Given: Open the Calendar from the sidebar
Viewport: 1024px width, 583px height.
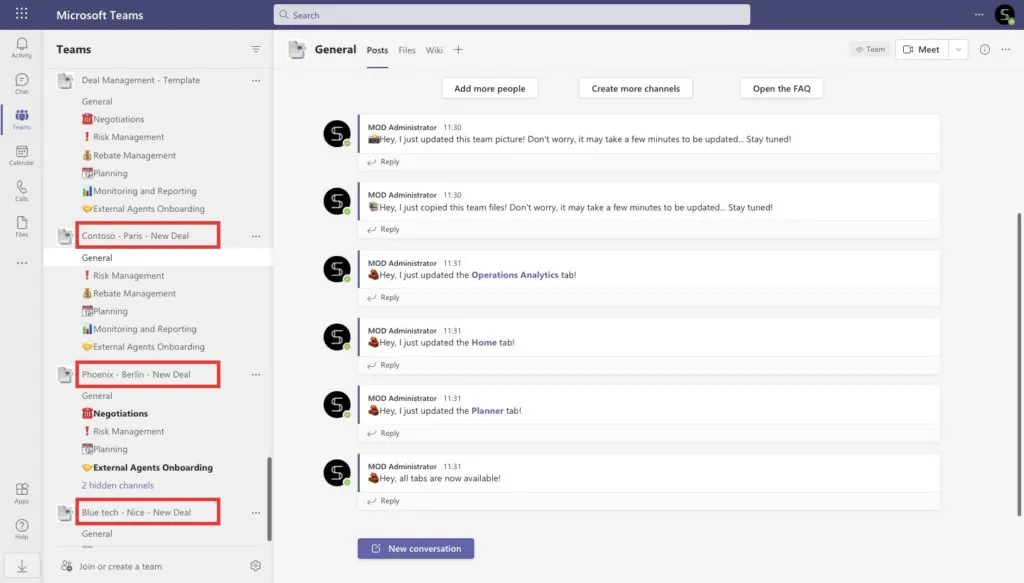Looking at the screenshot, I should point(22,155).
